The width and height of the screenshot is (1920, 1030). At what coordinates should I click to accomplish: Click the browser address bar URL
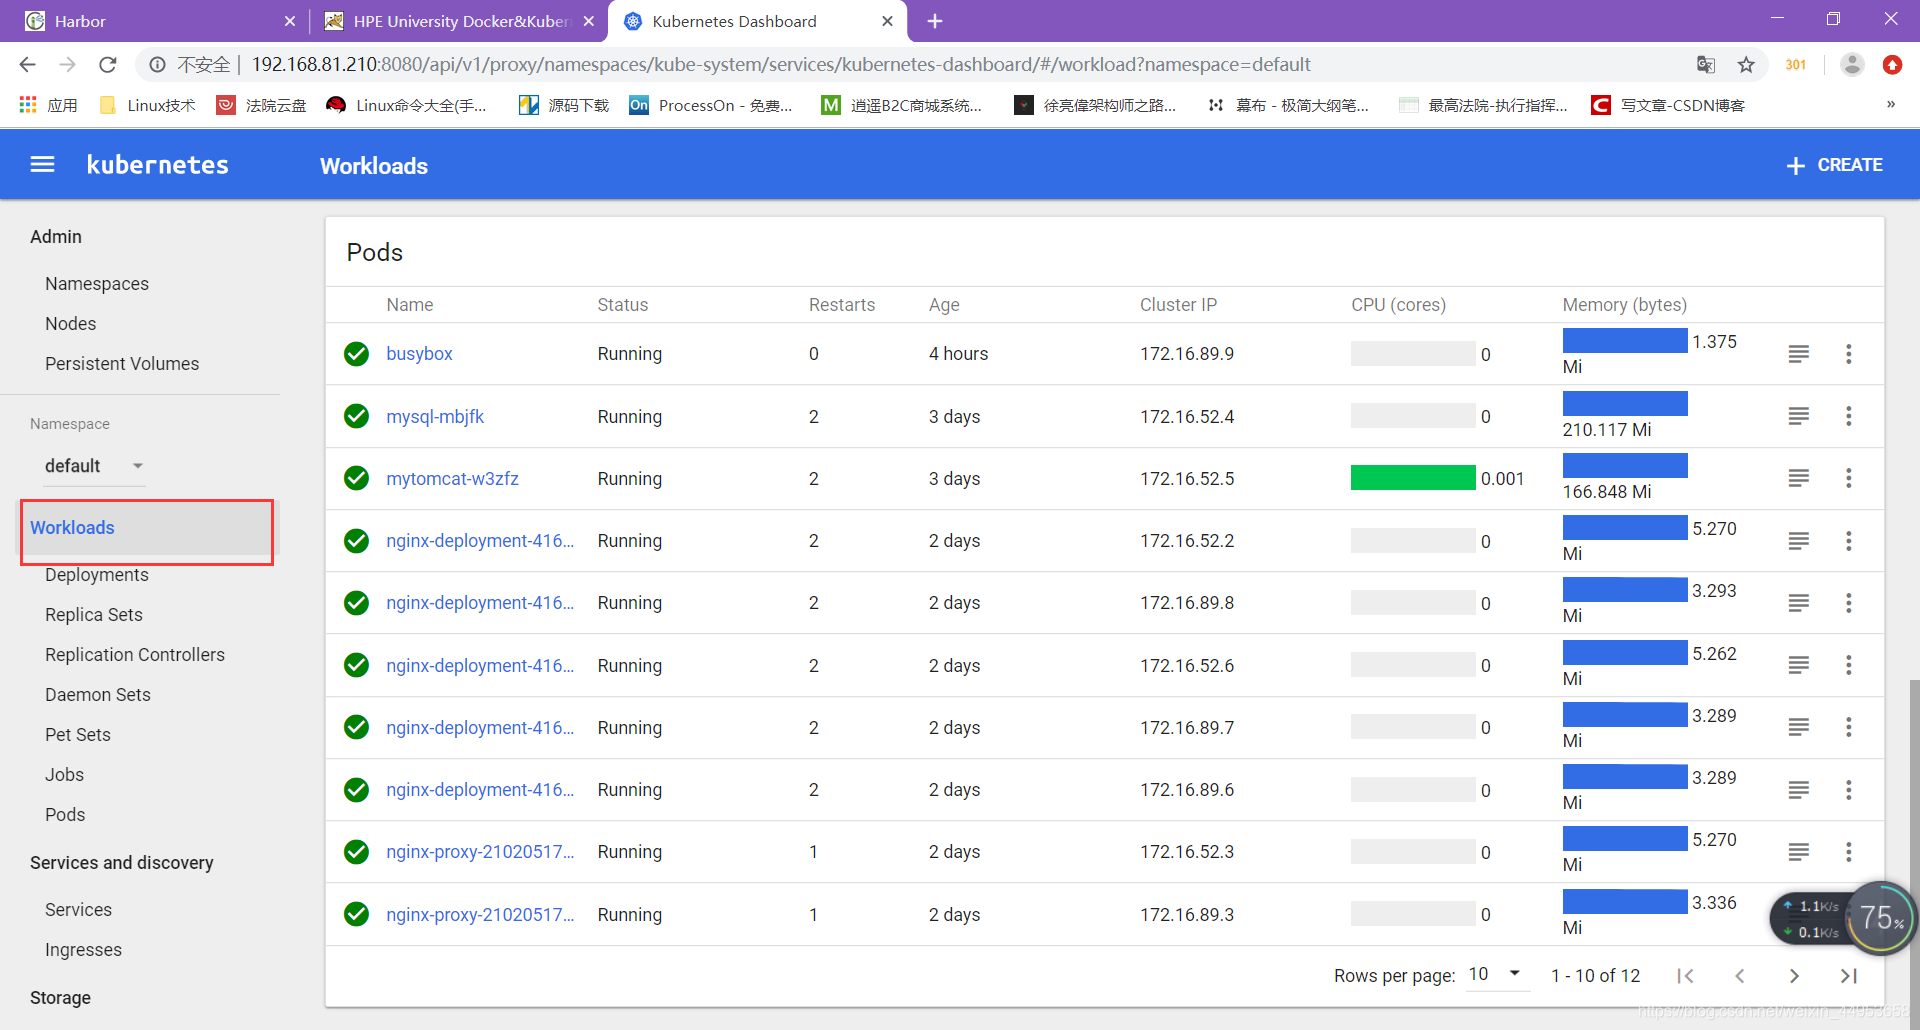(x=780, y=65)
